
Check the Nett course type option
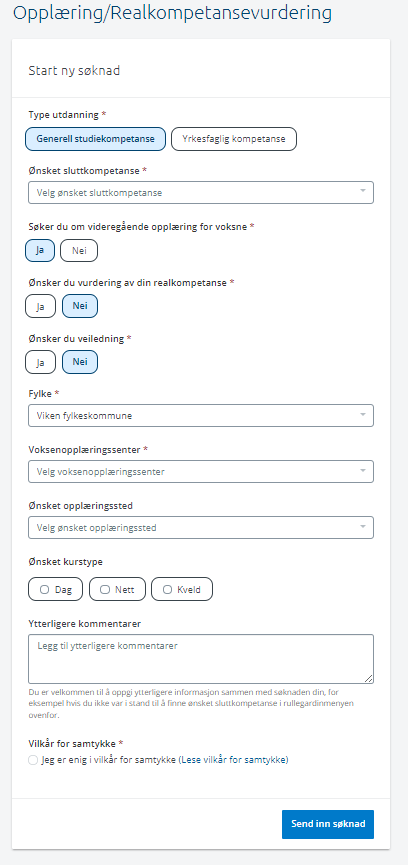coord(117,589)
